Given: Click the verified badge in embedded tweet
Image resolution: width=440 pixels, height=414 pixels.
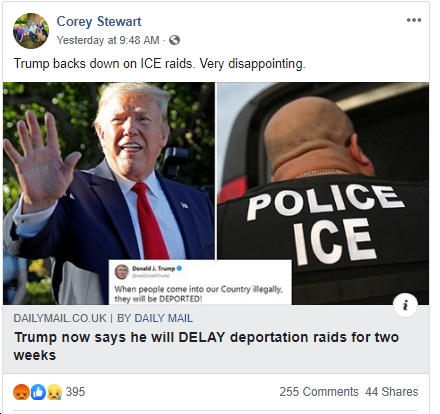Looking at the screenshot, I should click(x=179, y=268).
